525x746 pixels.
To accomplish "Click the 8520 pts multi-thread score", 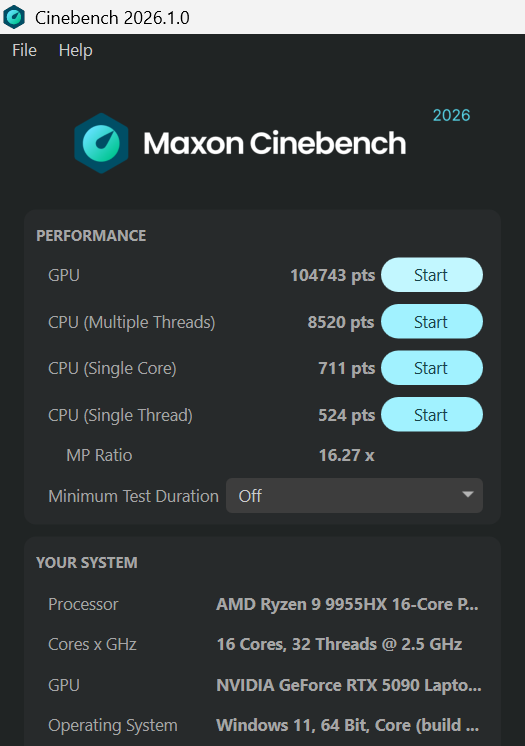I will pos(341,322).
